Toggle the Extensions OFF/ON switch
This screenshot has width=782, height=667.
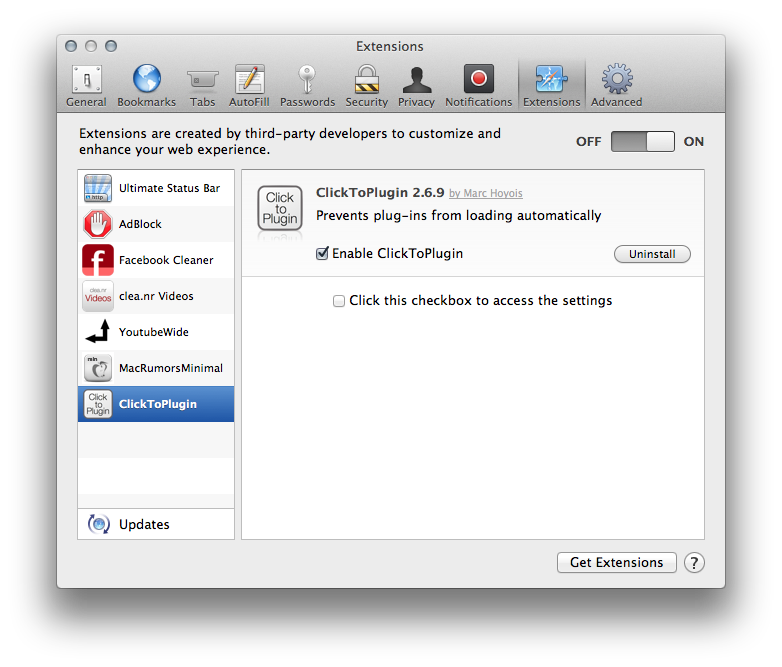click(643, 142)
